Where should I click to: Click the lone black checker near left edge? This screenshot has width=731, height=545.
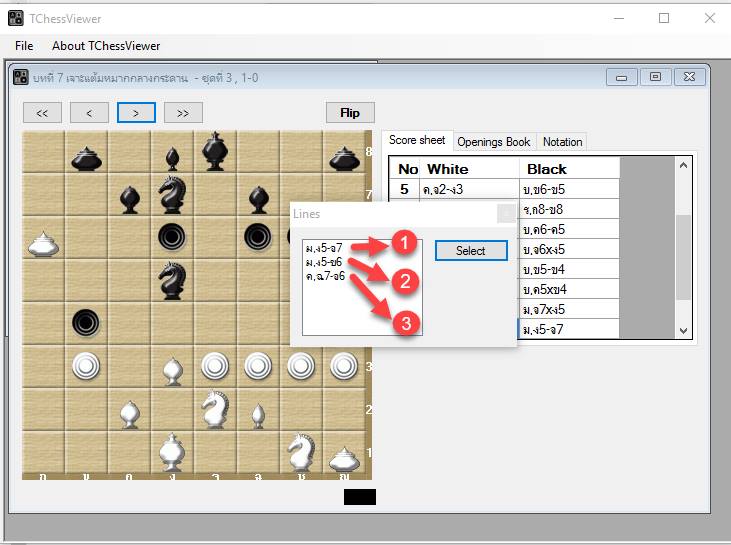86,322
